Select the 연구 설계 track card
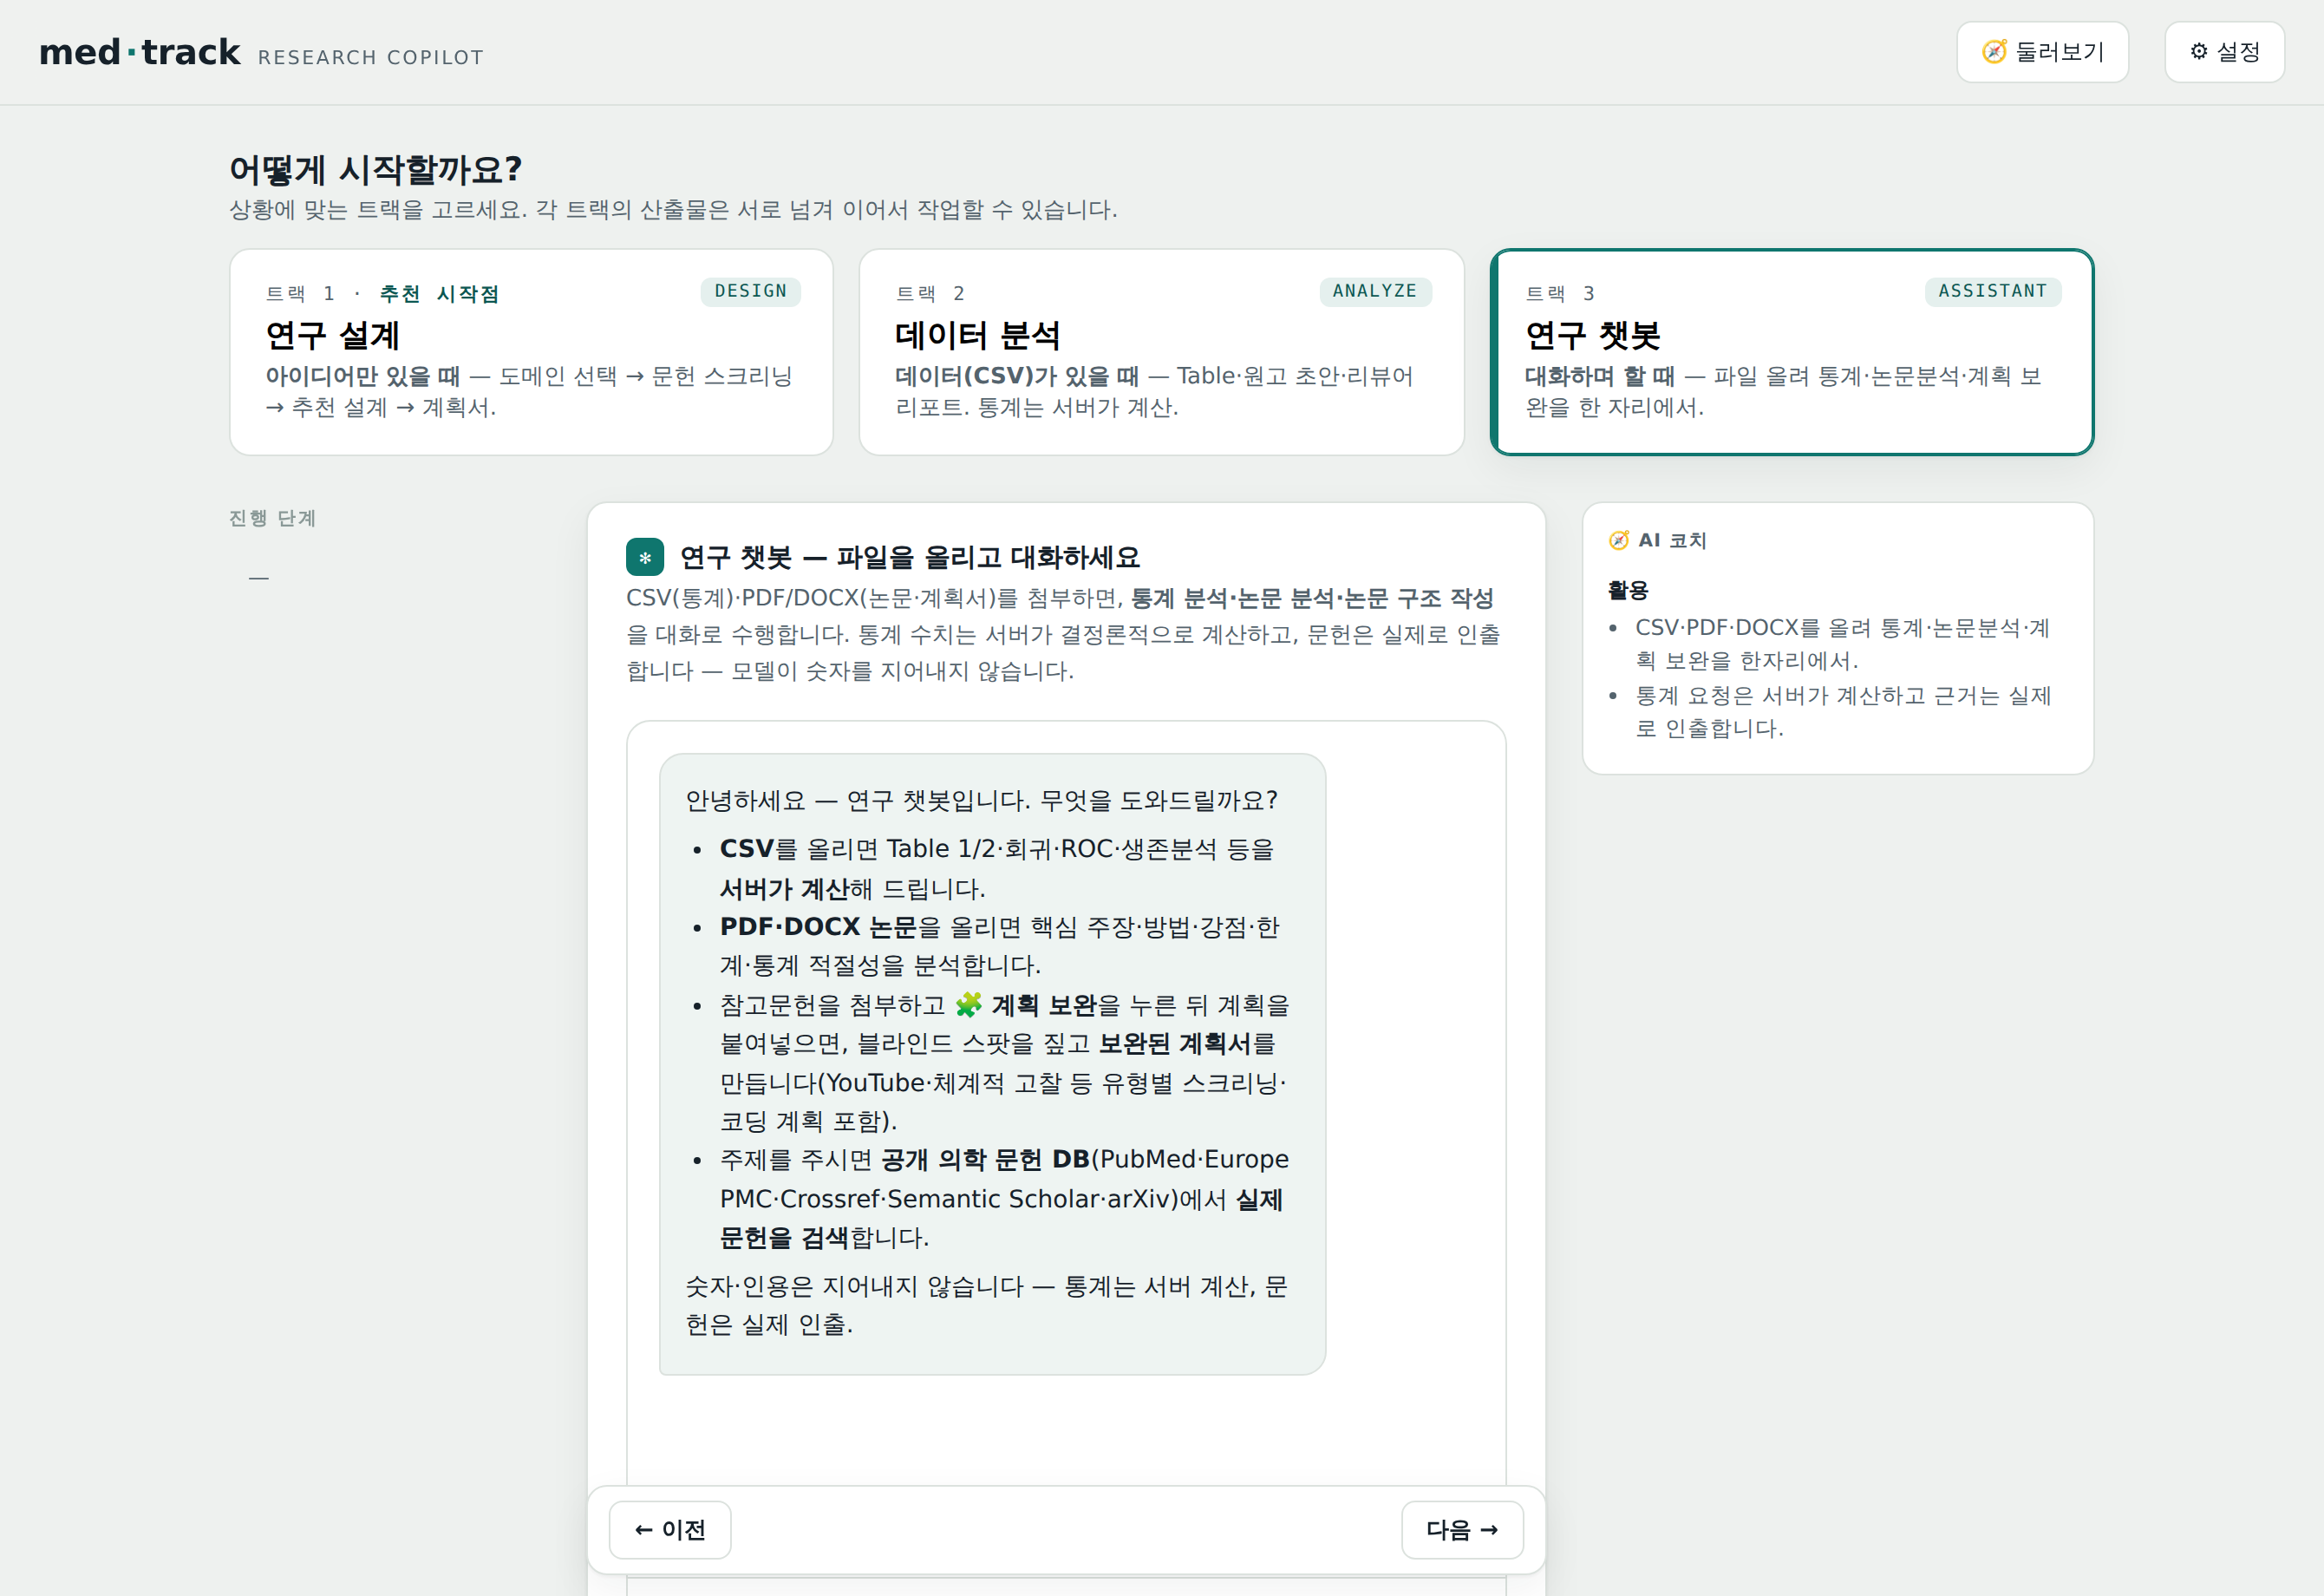Screen dimensions: 2324x1596 click(x=531, y=352)
